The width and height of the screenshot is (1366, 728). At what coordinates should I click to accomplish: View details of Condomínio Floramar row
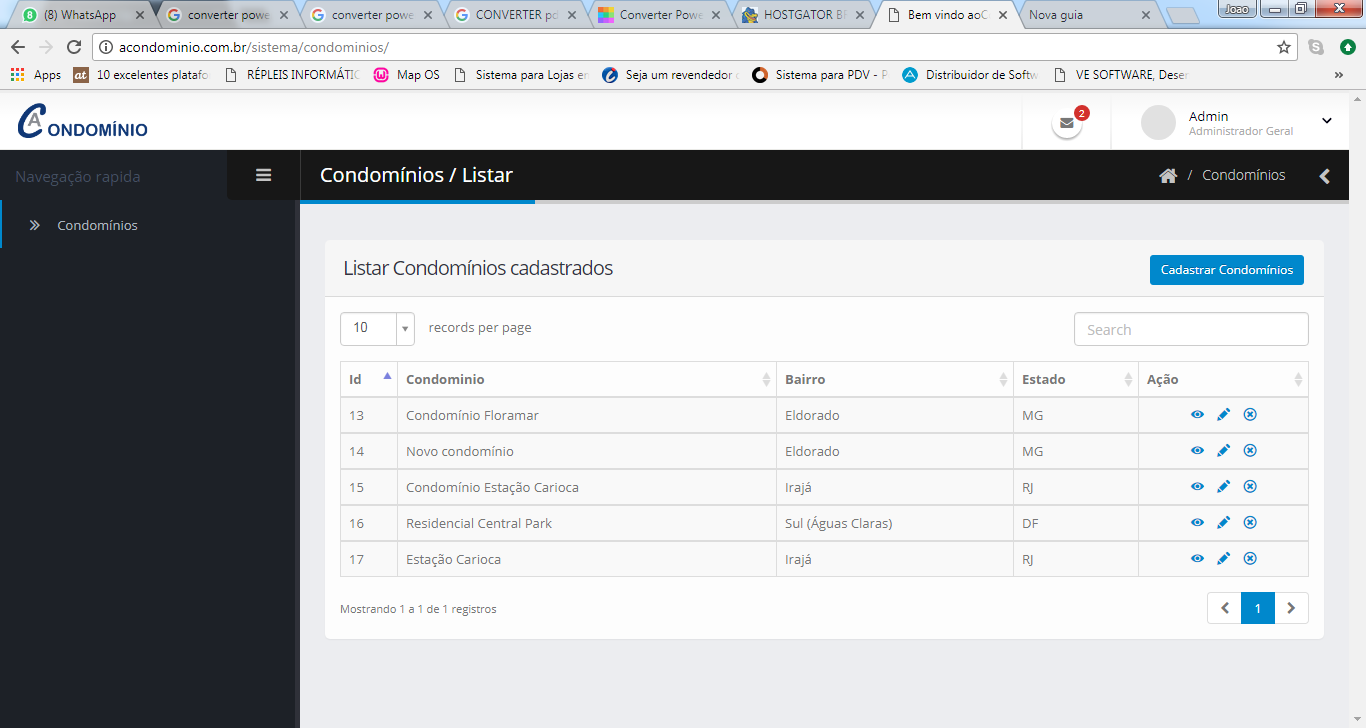point(1197,415)
